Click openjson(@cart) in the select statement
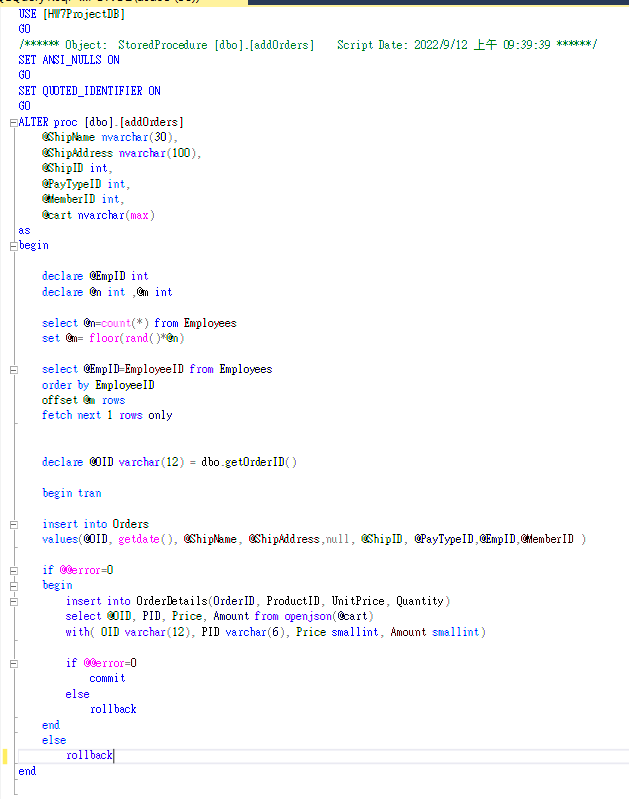Image resolution: width=629 pixels, height=799 pixels. [x=329, y=617]
